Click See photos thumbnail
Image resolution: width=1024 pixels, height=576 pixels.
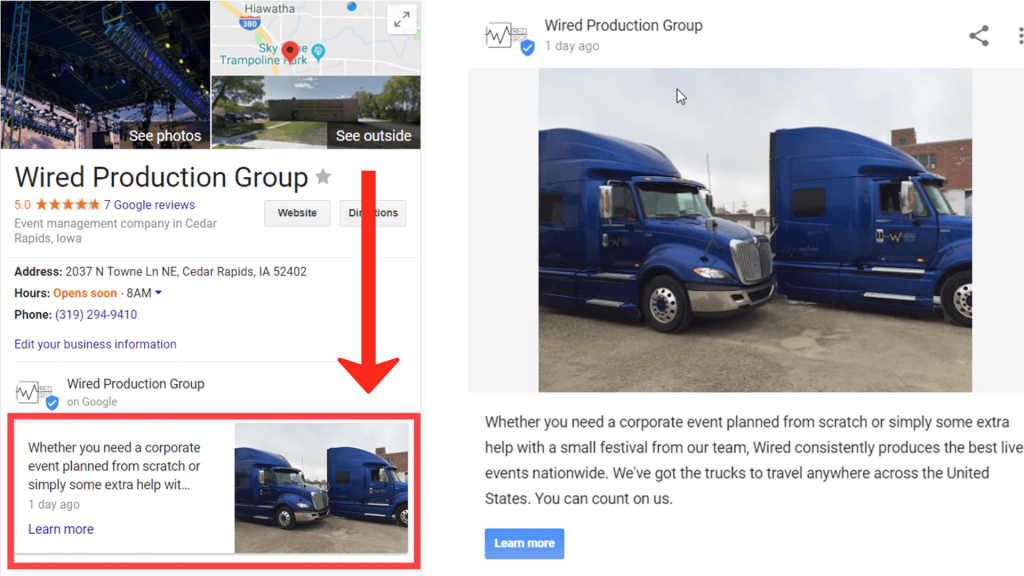(x=105, y=75)
